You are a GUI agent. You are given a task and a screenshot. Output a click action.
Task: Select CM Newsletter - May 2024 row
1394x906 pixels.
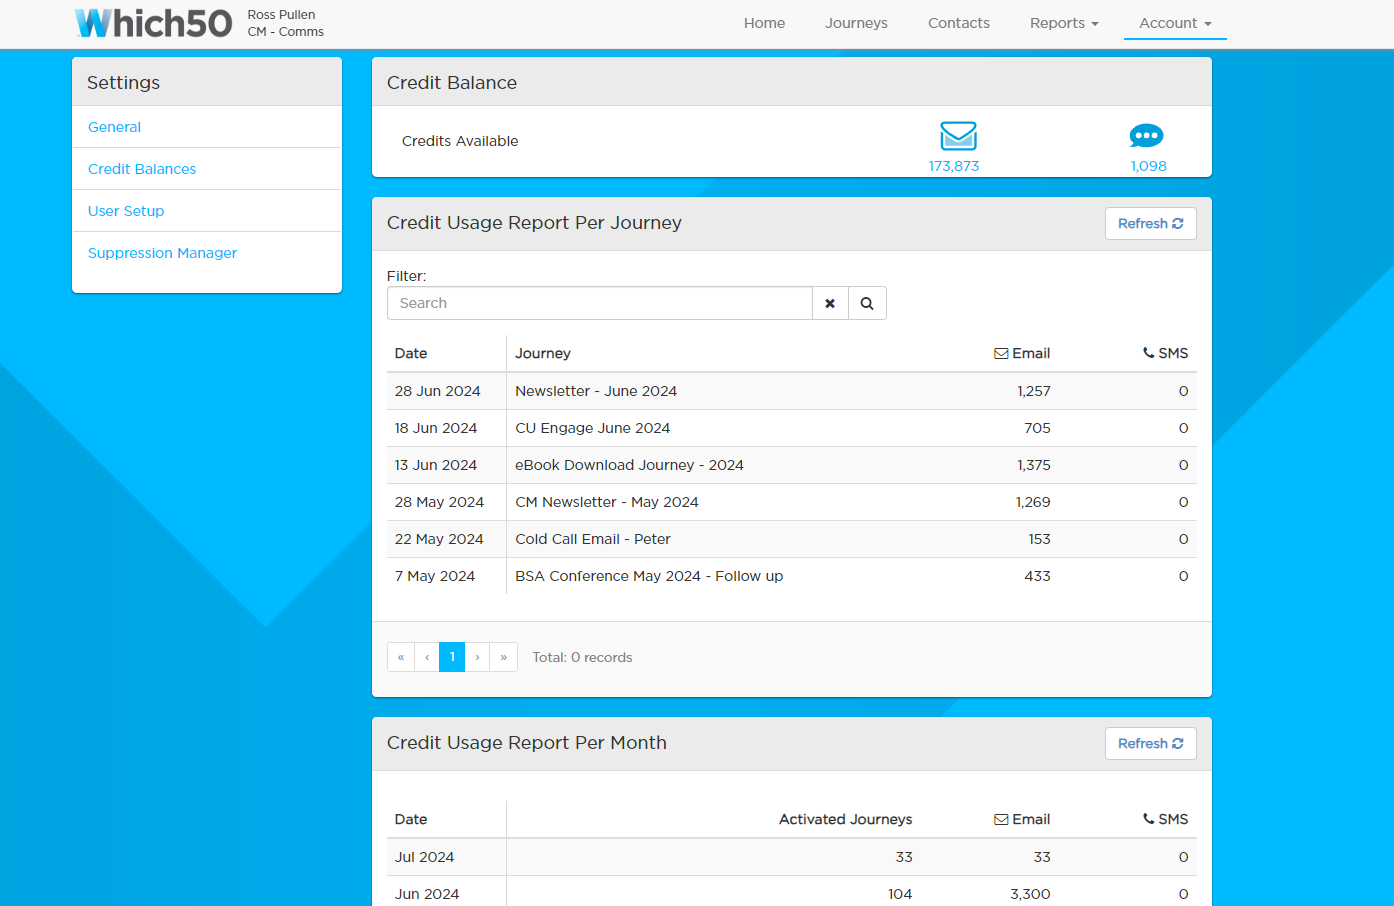792,502
